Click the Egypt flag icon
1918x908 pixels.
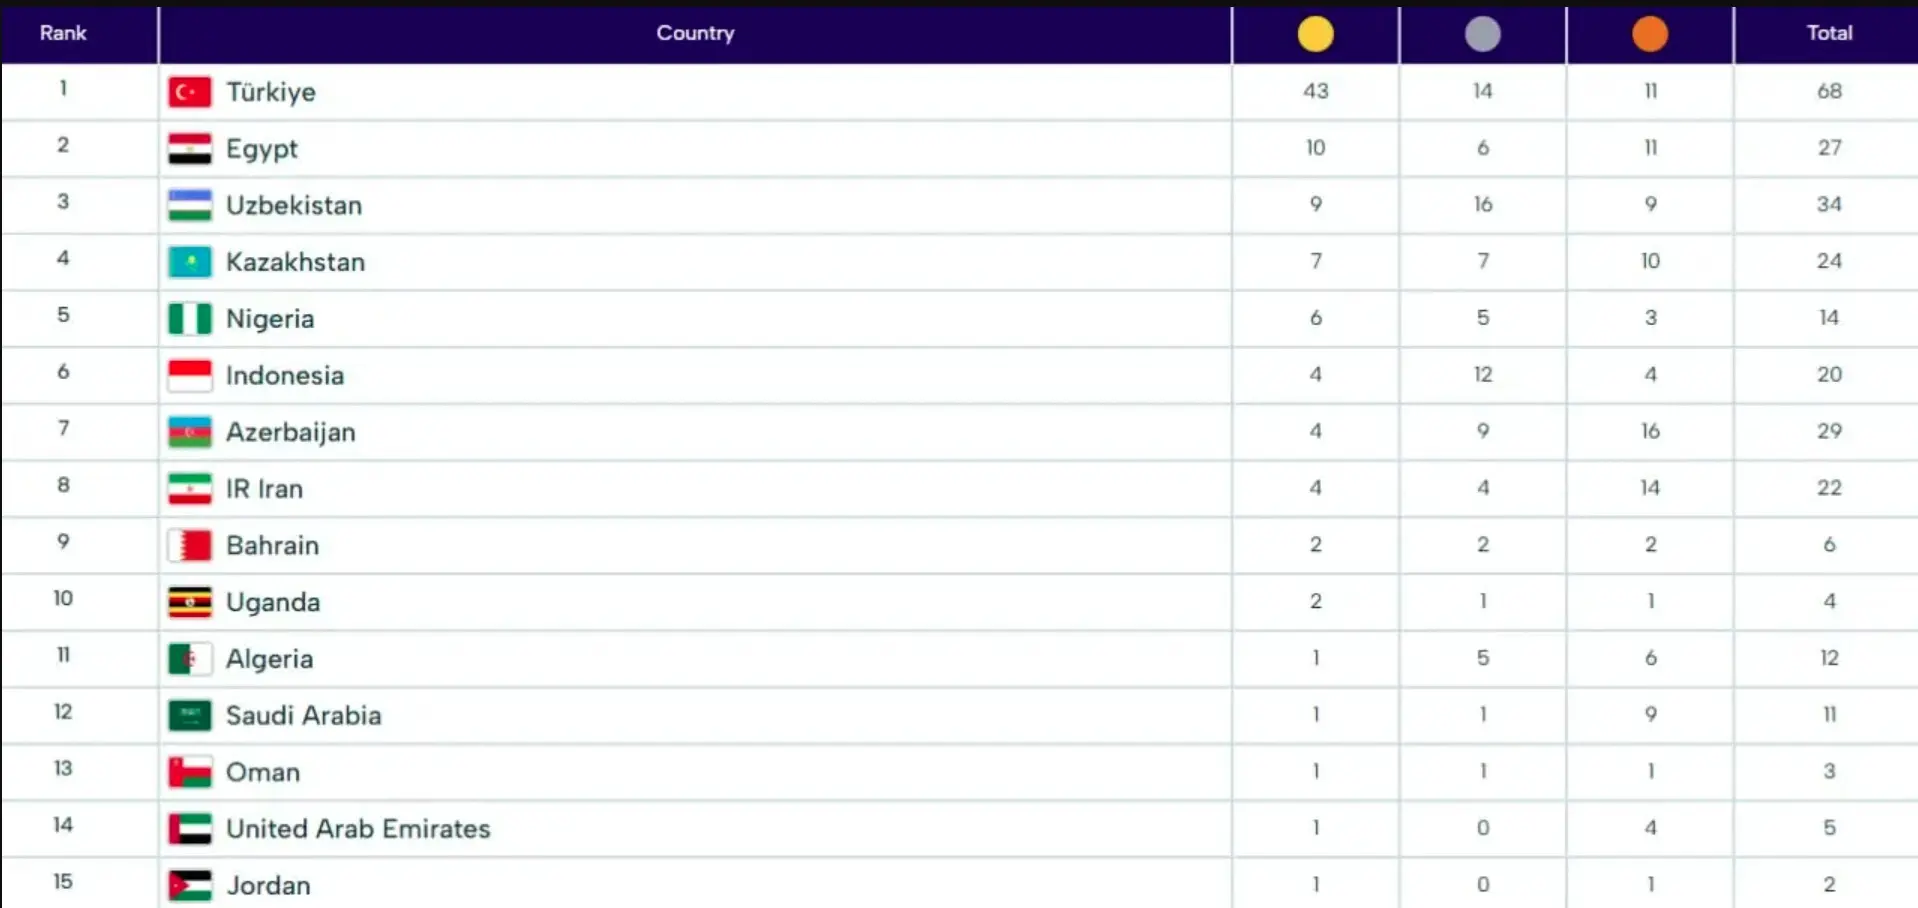[x=189, y=149]
